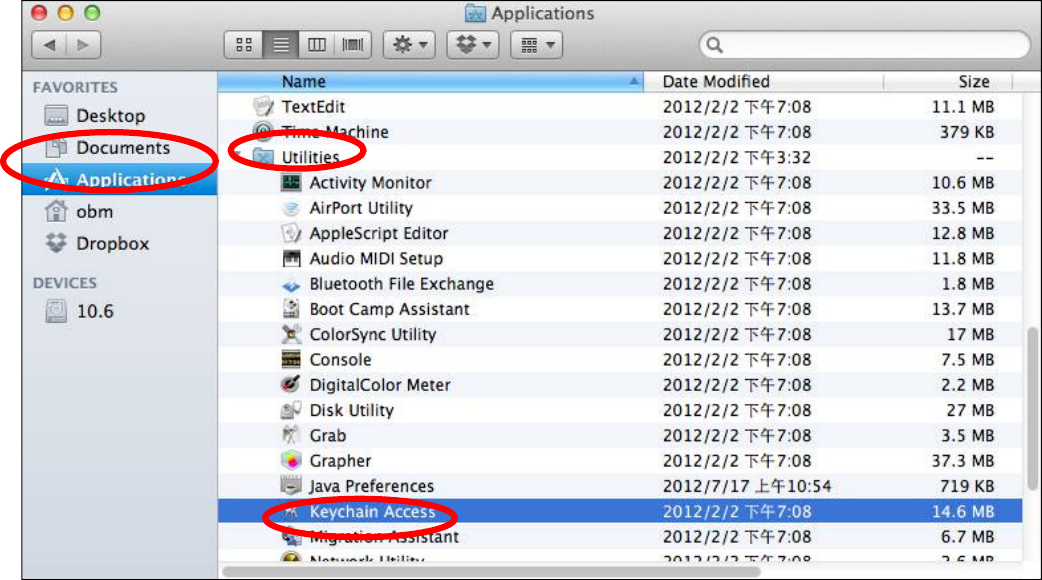Viewport: 1042px width, 580px height.
Task: Select the Activity Monitor icon
Action: 291,182
